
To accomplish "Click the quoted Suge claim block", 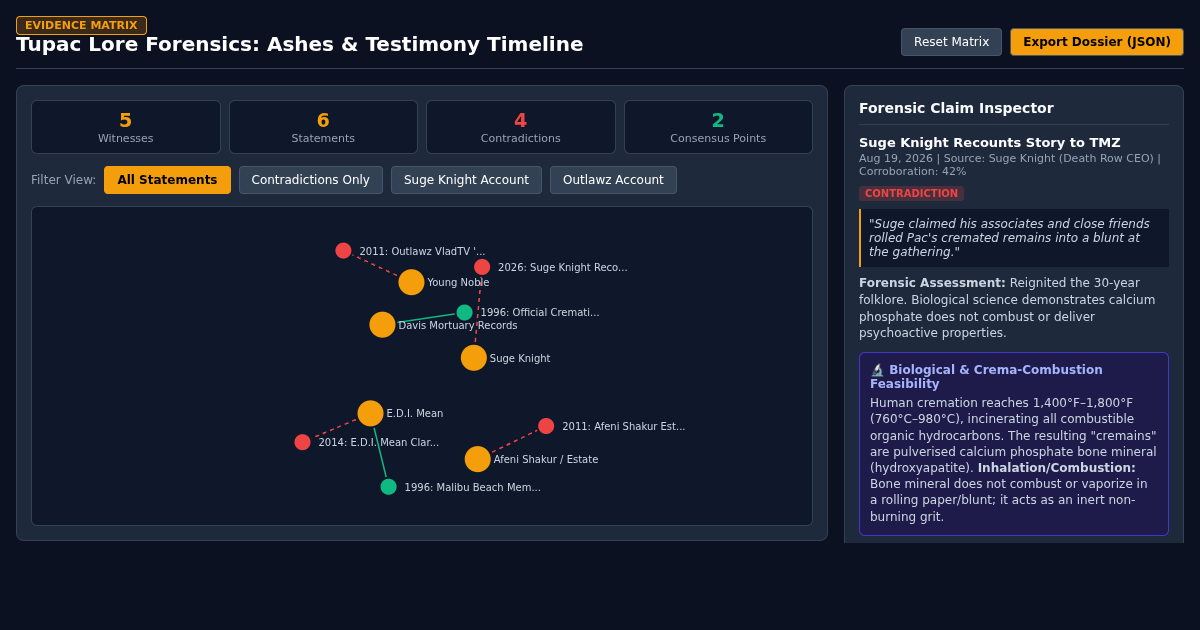I will [1014, 238].
